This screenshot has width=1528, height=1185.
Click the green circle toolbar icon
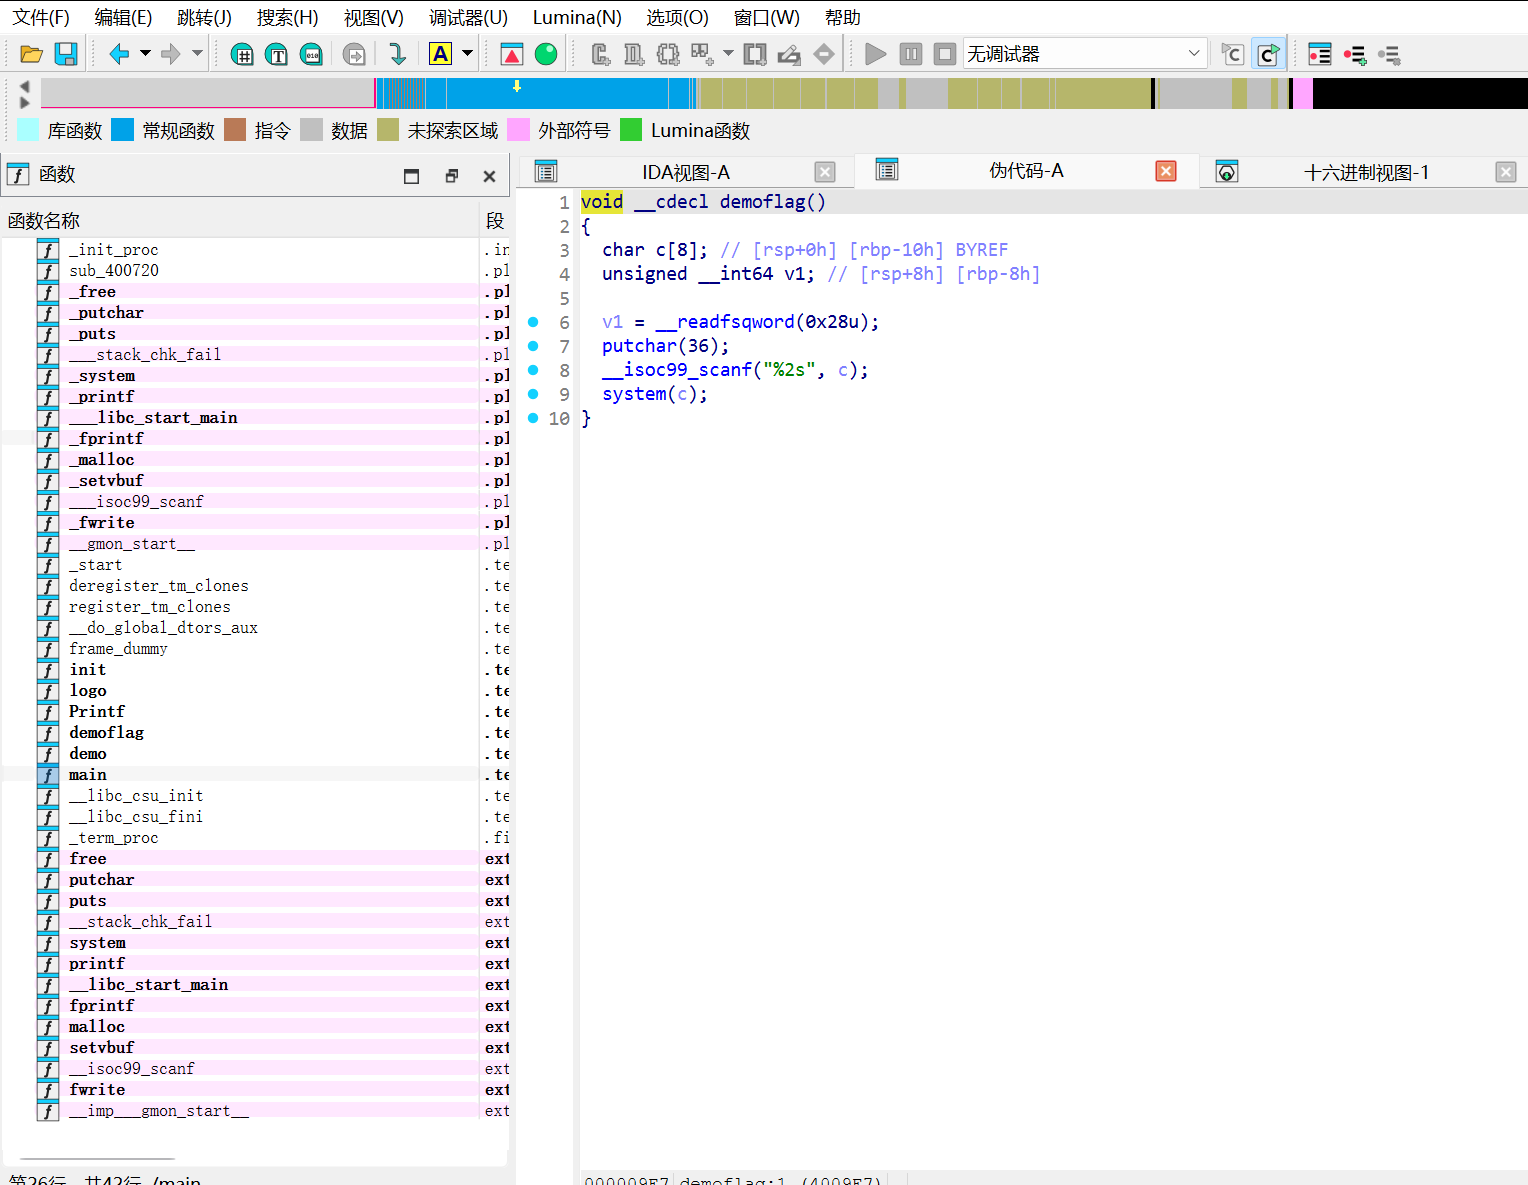click(546, 54)
